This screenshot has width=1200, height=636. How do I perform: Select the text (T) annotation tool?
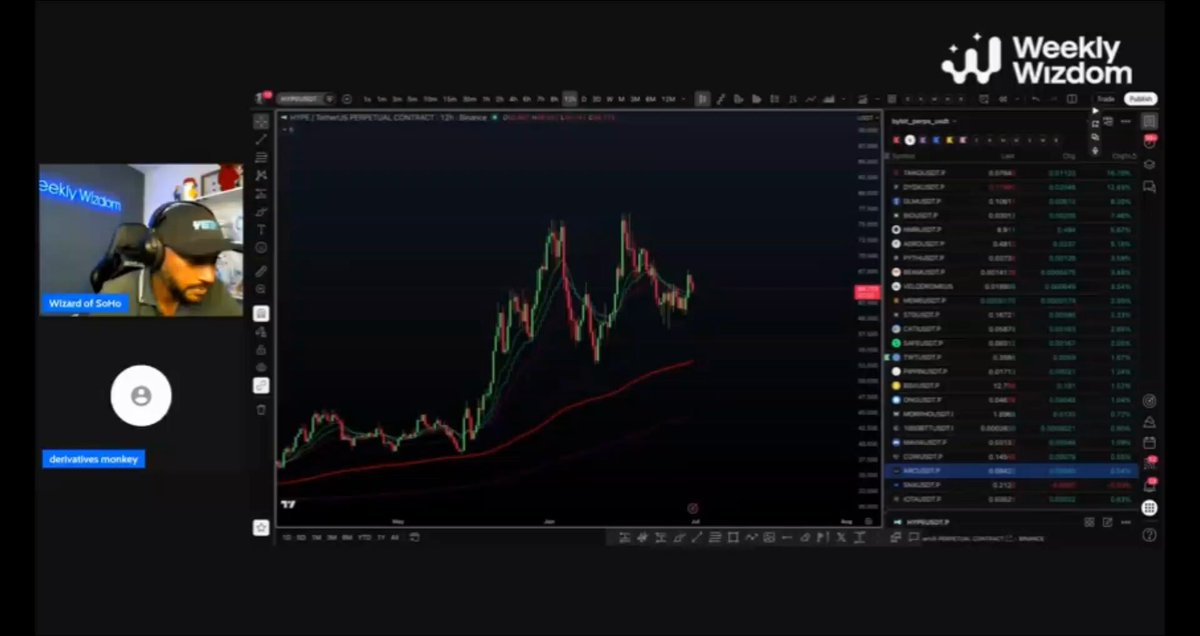click(x=261, y=229)
